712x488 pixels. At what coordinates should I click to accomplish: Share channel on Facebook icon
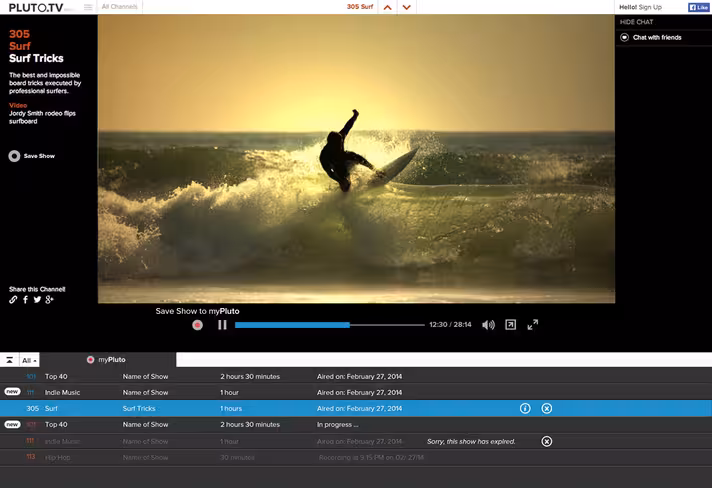(25, 300)
